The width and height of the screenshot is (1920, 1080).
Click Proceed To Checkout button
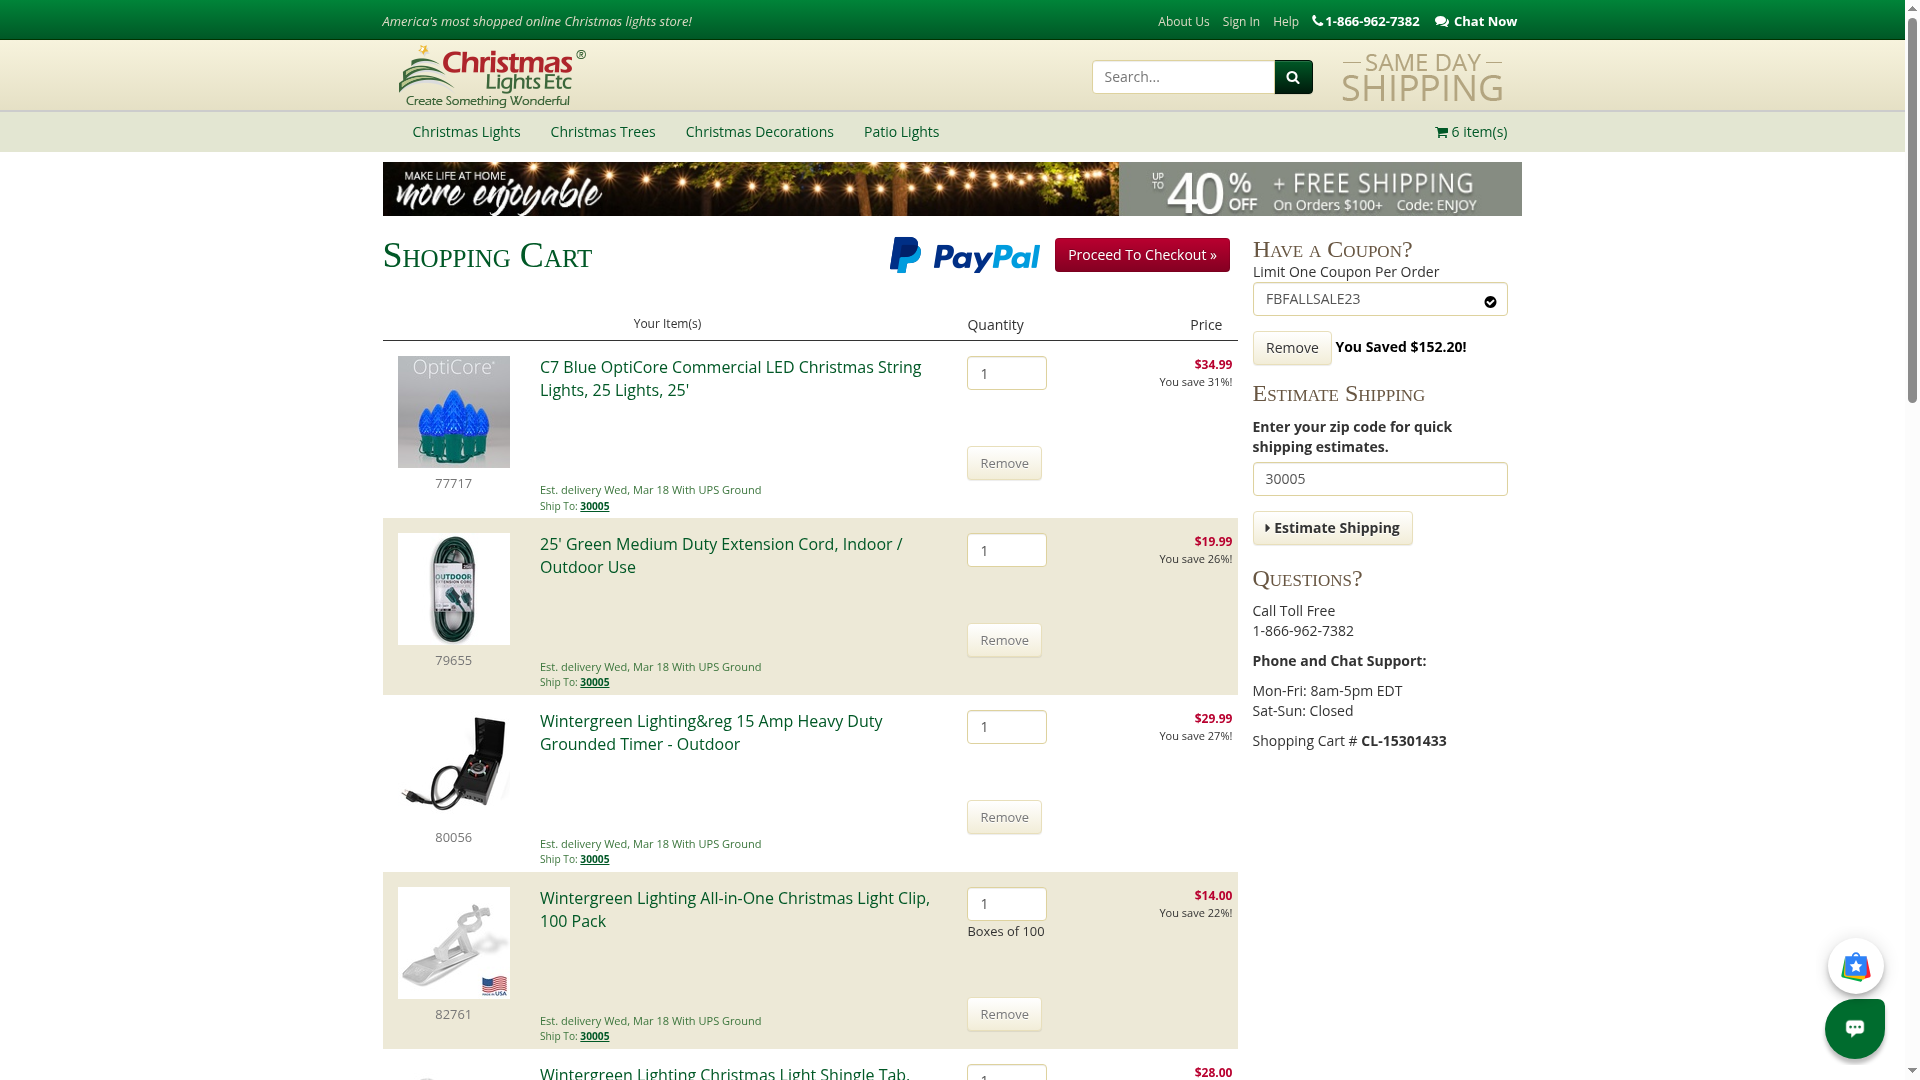point(1141,255)
